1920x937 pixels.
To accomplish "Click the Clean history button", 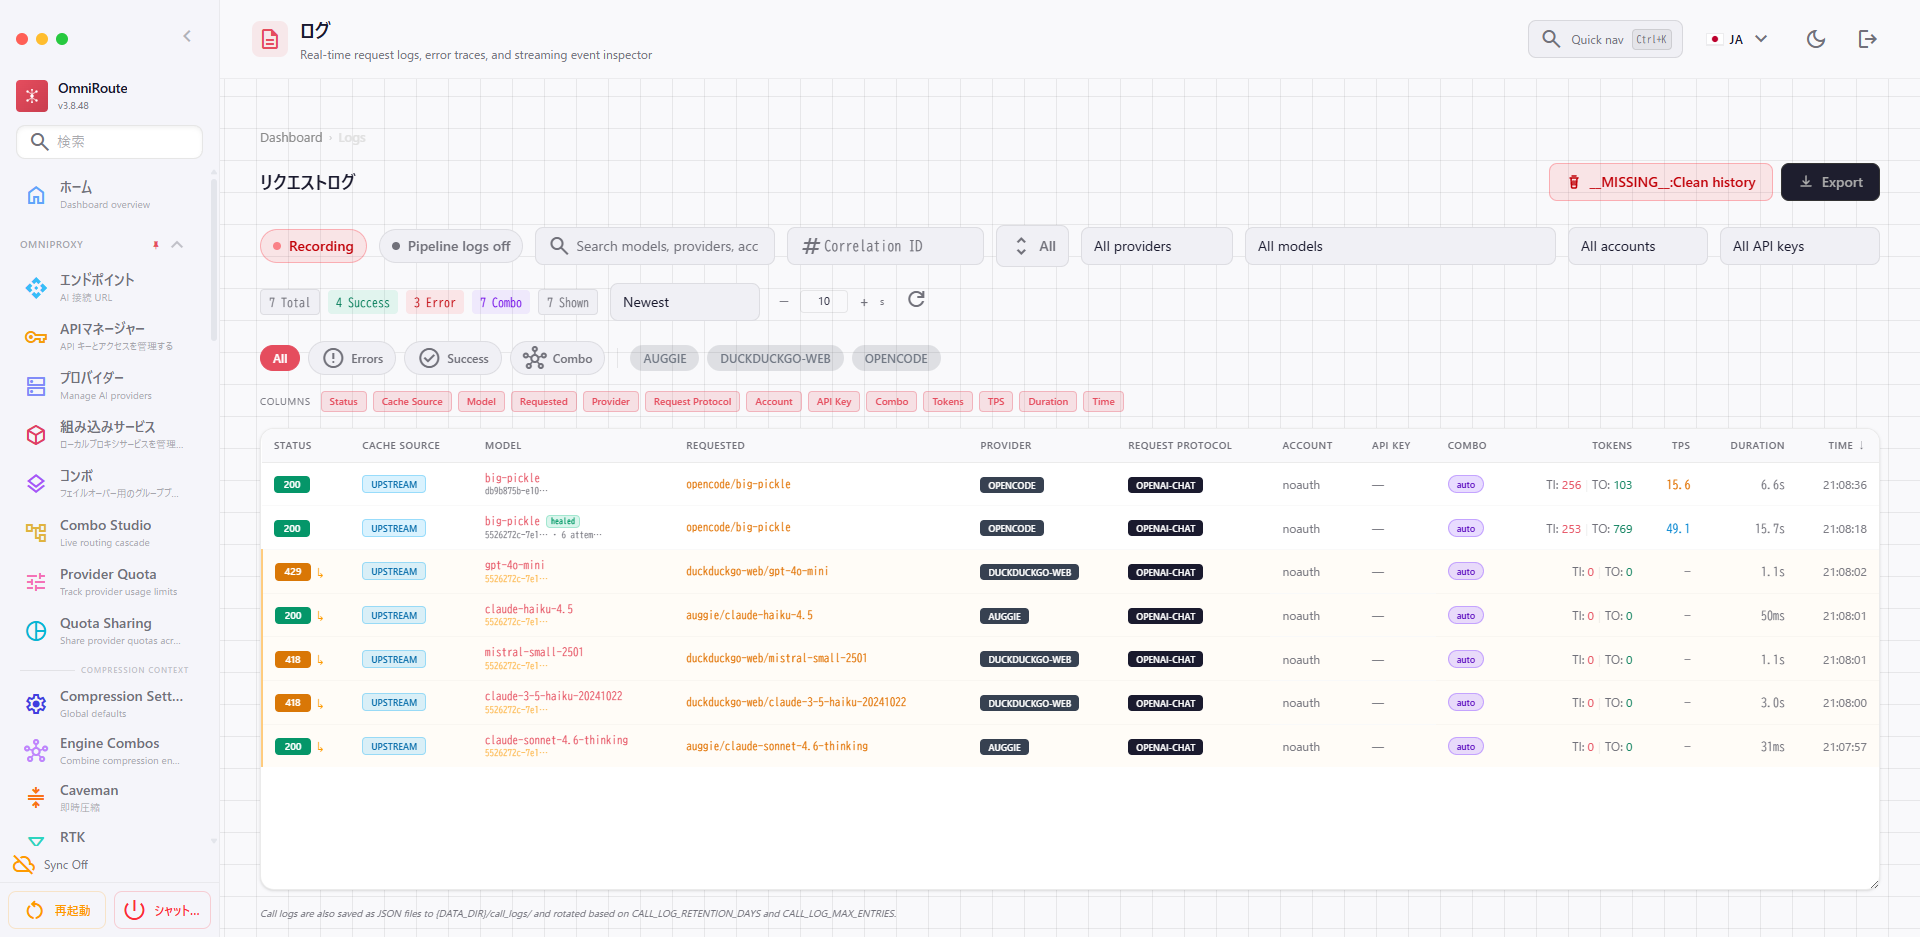I will [x=1661, y=182].
